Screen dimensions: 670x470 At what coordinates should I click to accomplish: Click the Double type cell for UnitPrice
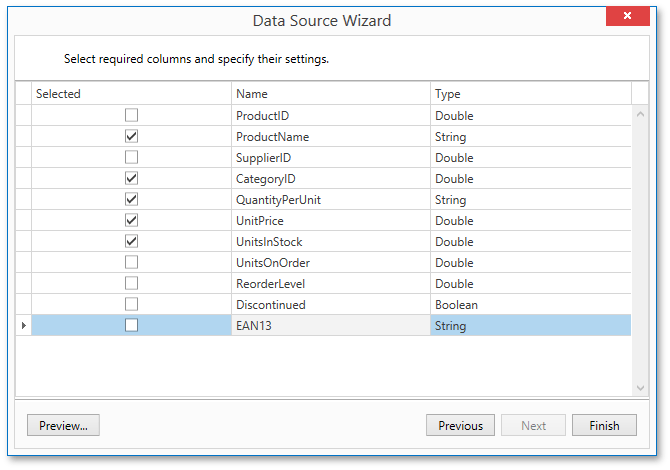531,220
